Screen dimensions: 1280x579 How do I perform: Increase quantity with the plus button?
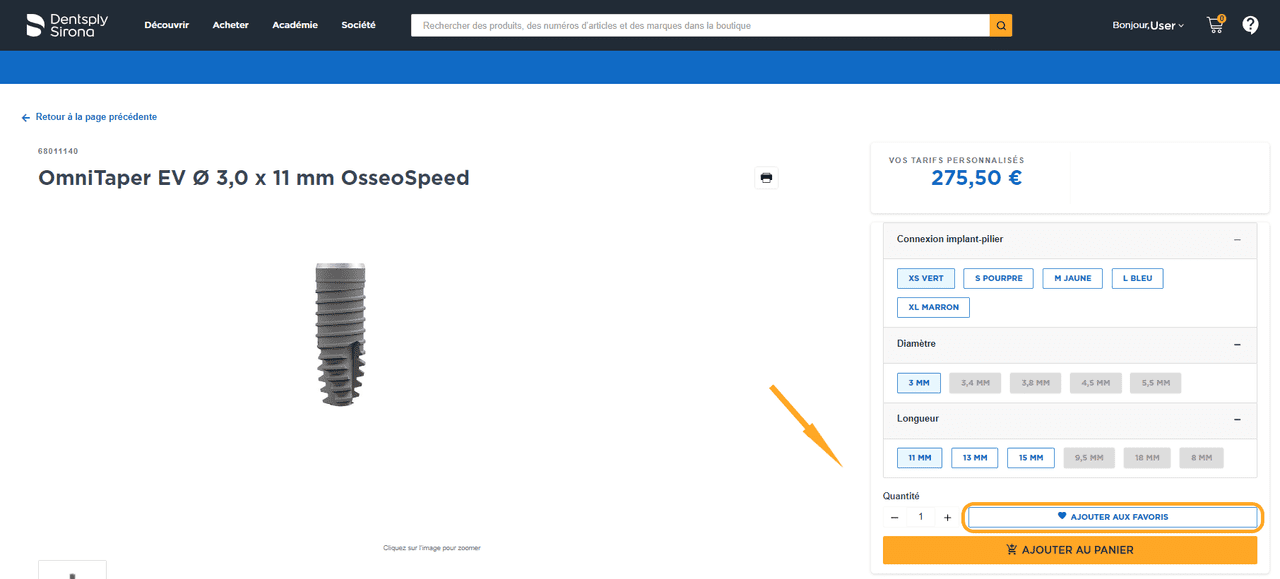coord(948,518)
